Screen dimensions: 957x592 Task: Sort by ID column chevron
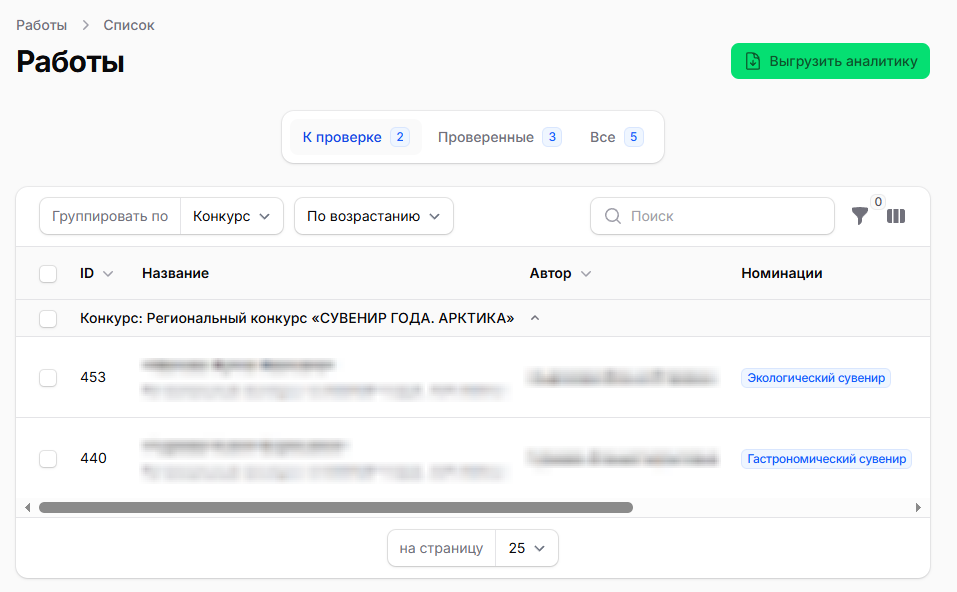(108, 274)
